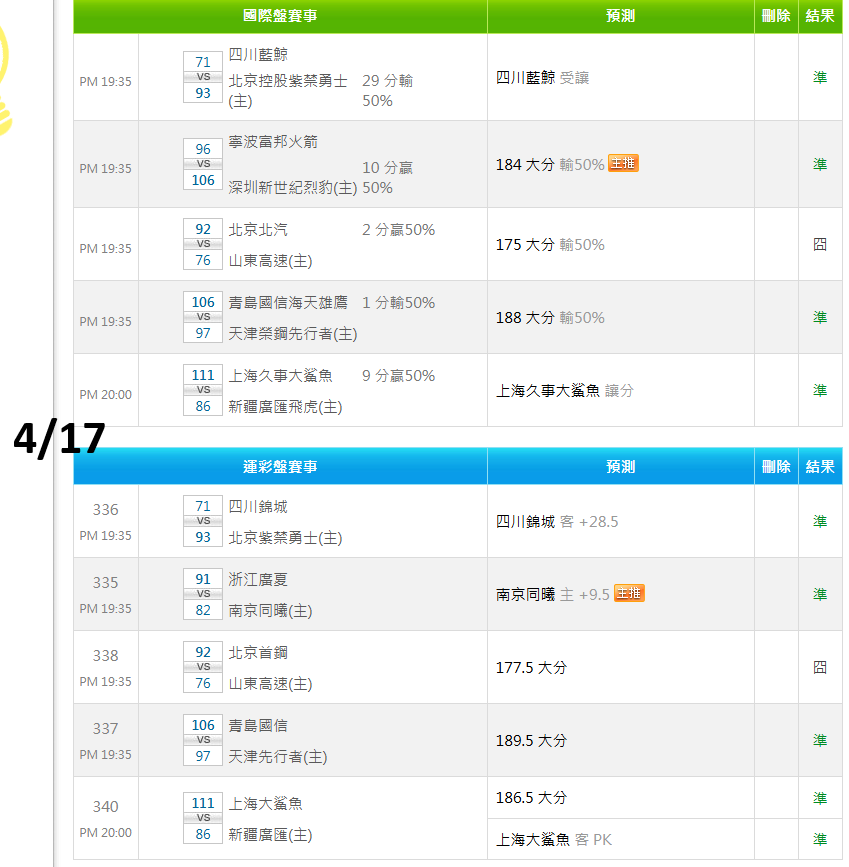Click the 上海久事大鯊魚 讓分 prediction
The height and width of the screenshot is (867, 849).
(565, 390)
